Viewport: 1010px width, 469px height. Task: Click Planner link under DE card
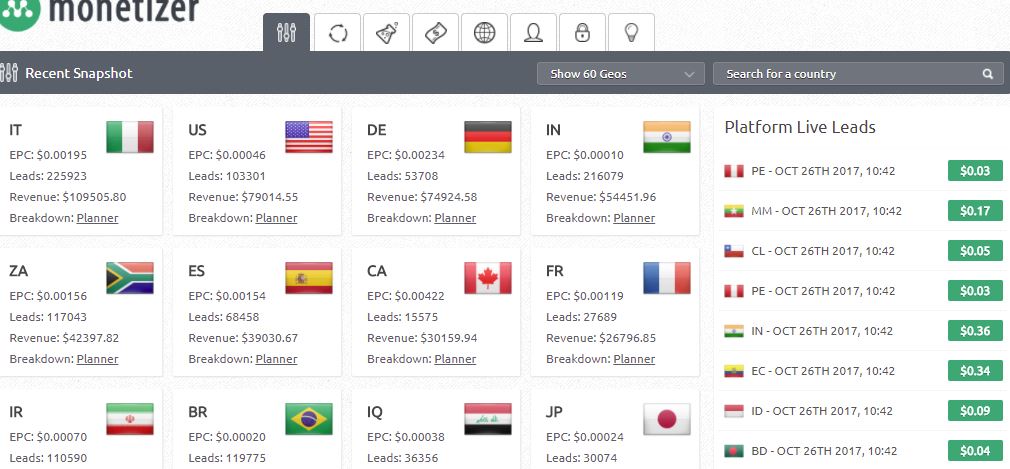[455, 218]
